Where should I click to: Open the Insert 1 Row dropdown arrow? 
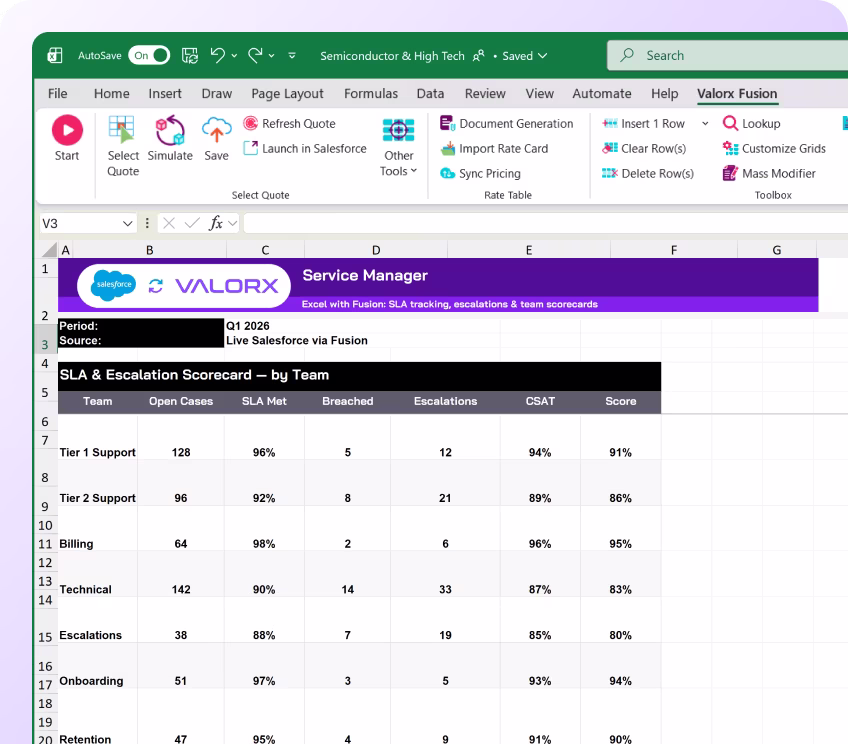705,123
